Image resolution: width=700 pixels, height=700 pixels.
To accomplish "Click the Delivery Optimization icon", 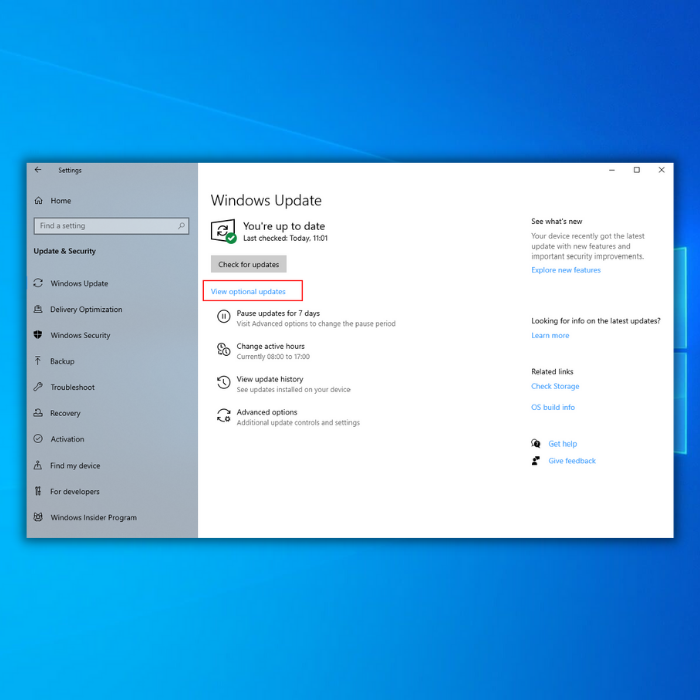I will [x=38, y=309].
